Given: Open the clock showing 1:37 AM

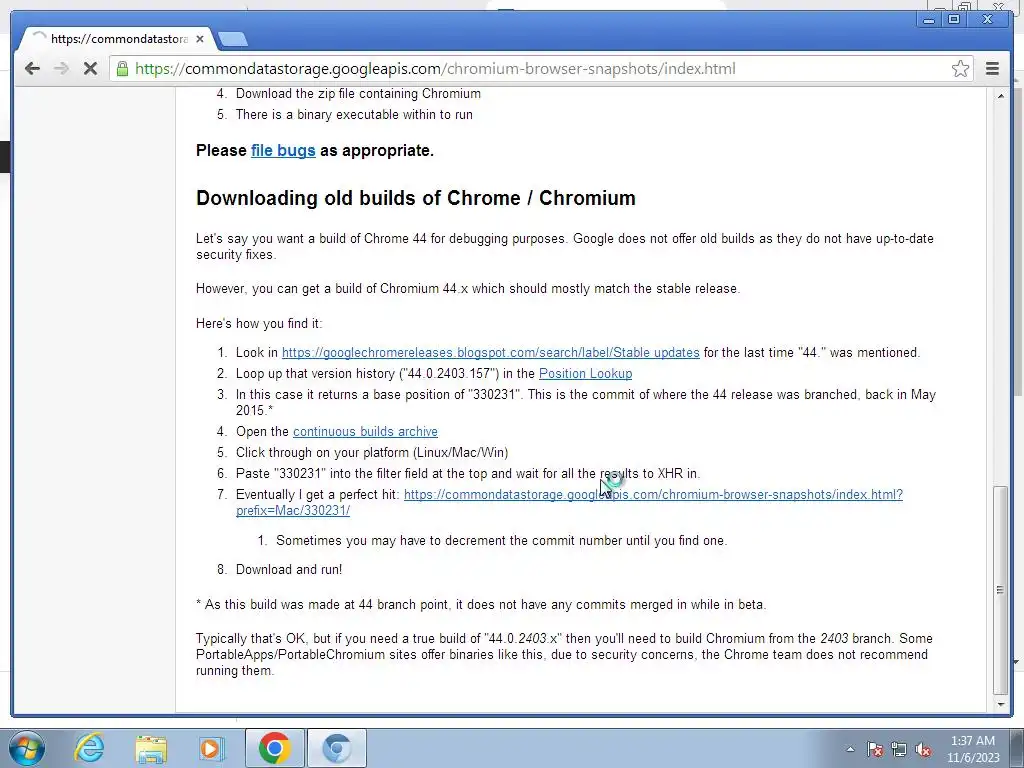Looking at the screenshot, I should (x=973, y=749).
